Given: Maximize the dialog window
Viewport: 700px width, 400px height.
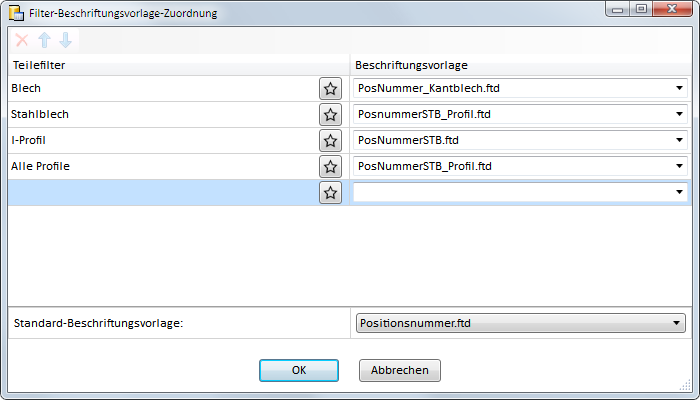Looking at the screenshot, I should coord(642,9).
